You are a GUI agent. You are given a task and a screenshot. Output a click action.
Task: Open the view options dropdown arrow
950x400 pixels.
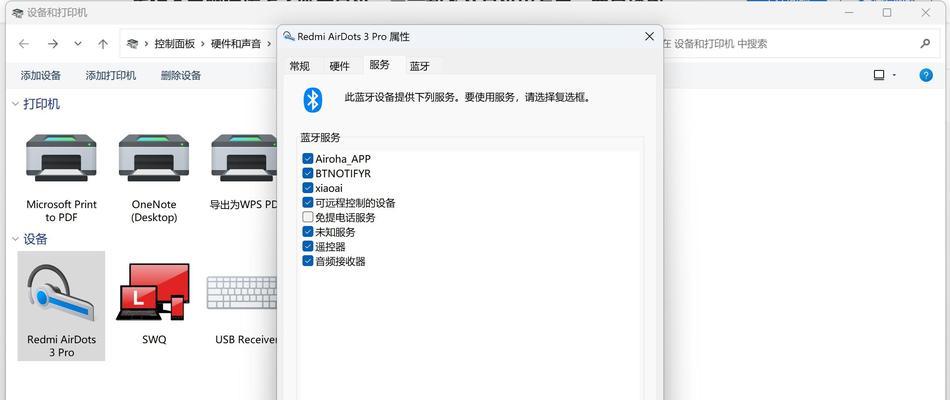pyautogui.click(x=894, y=76)
